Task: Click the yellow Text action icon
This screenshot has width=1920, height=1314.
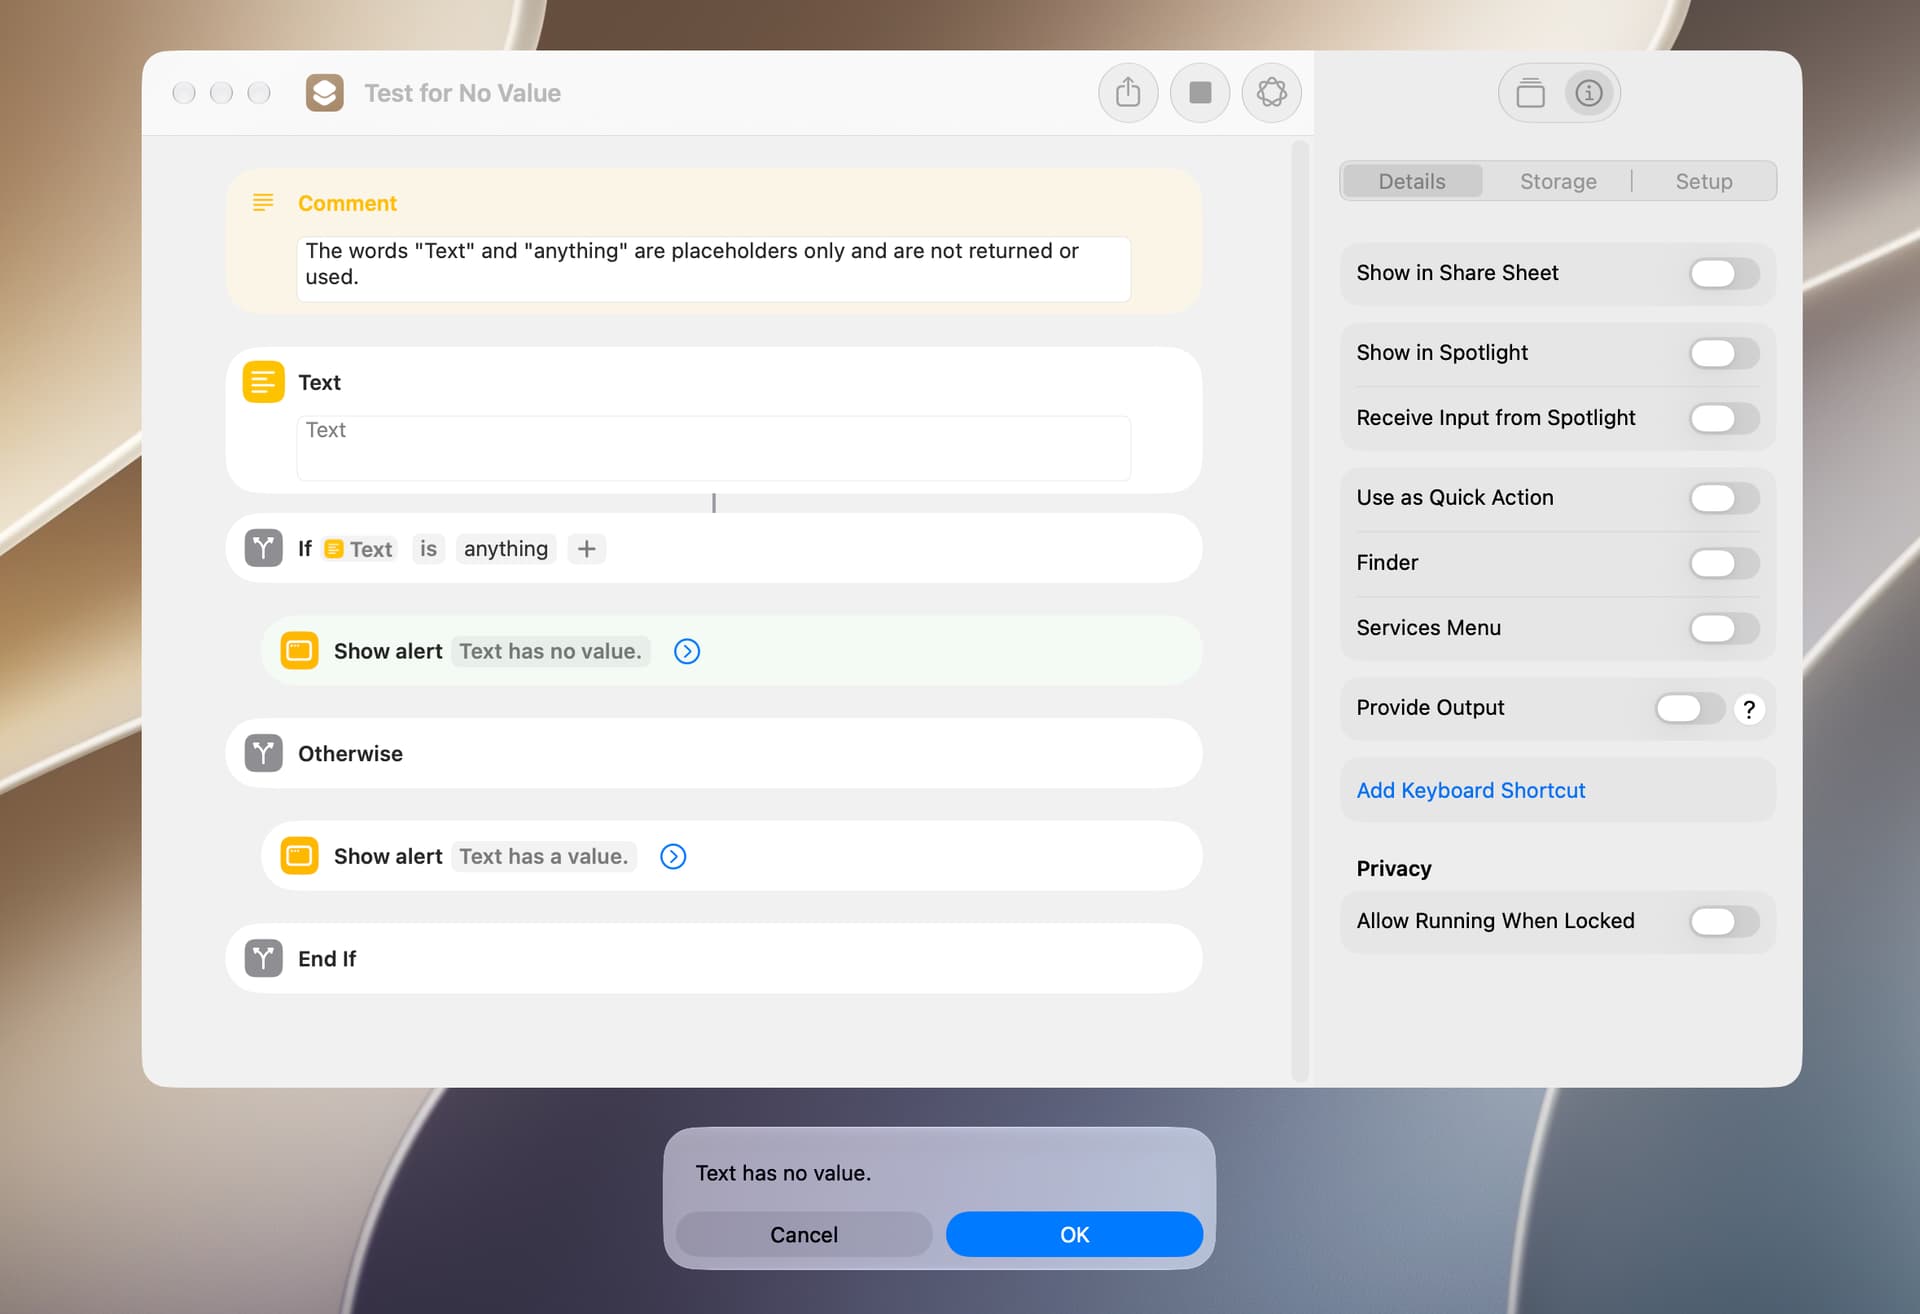Action: pyautogui.click(x=264, y=382)
